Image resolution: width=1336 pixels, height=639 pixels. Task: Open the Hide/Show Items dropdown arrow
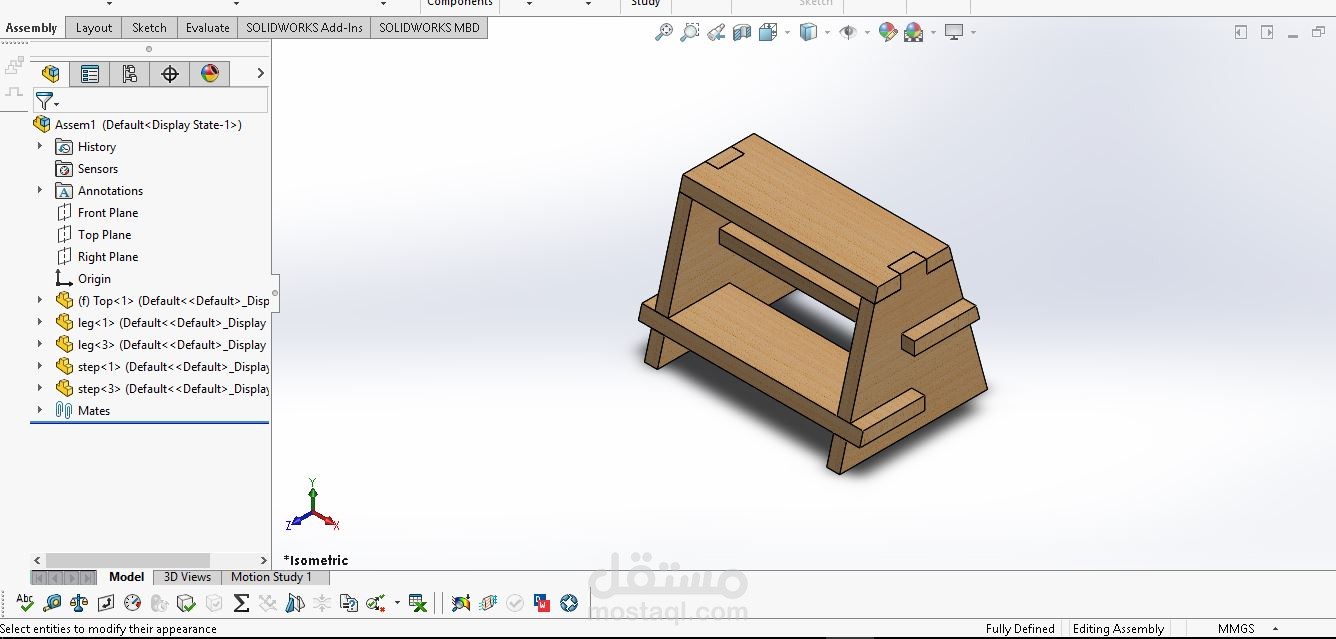pos(867,33)
